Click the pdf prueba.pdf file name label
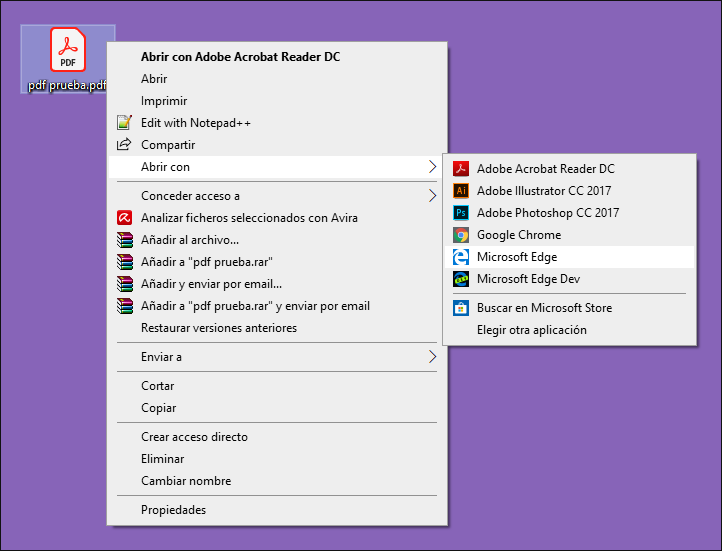Viewport: 722px width, 551px height. click(x=67, y=85)
